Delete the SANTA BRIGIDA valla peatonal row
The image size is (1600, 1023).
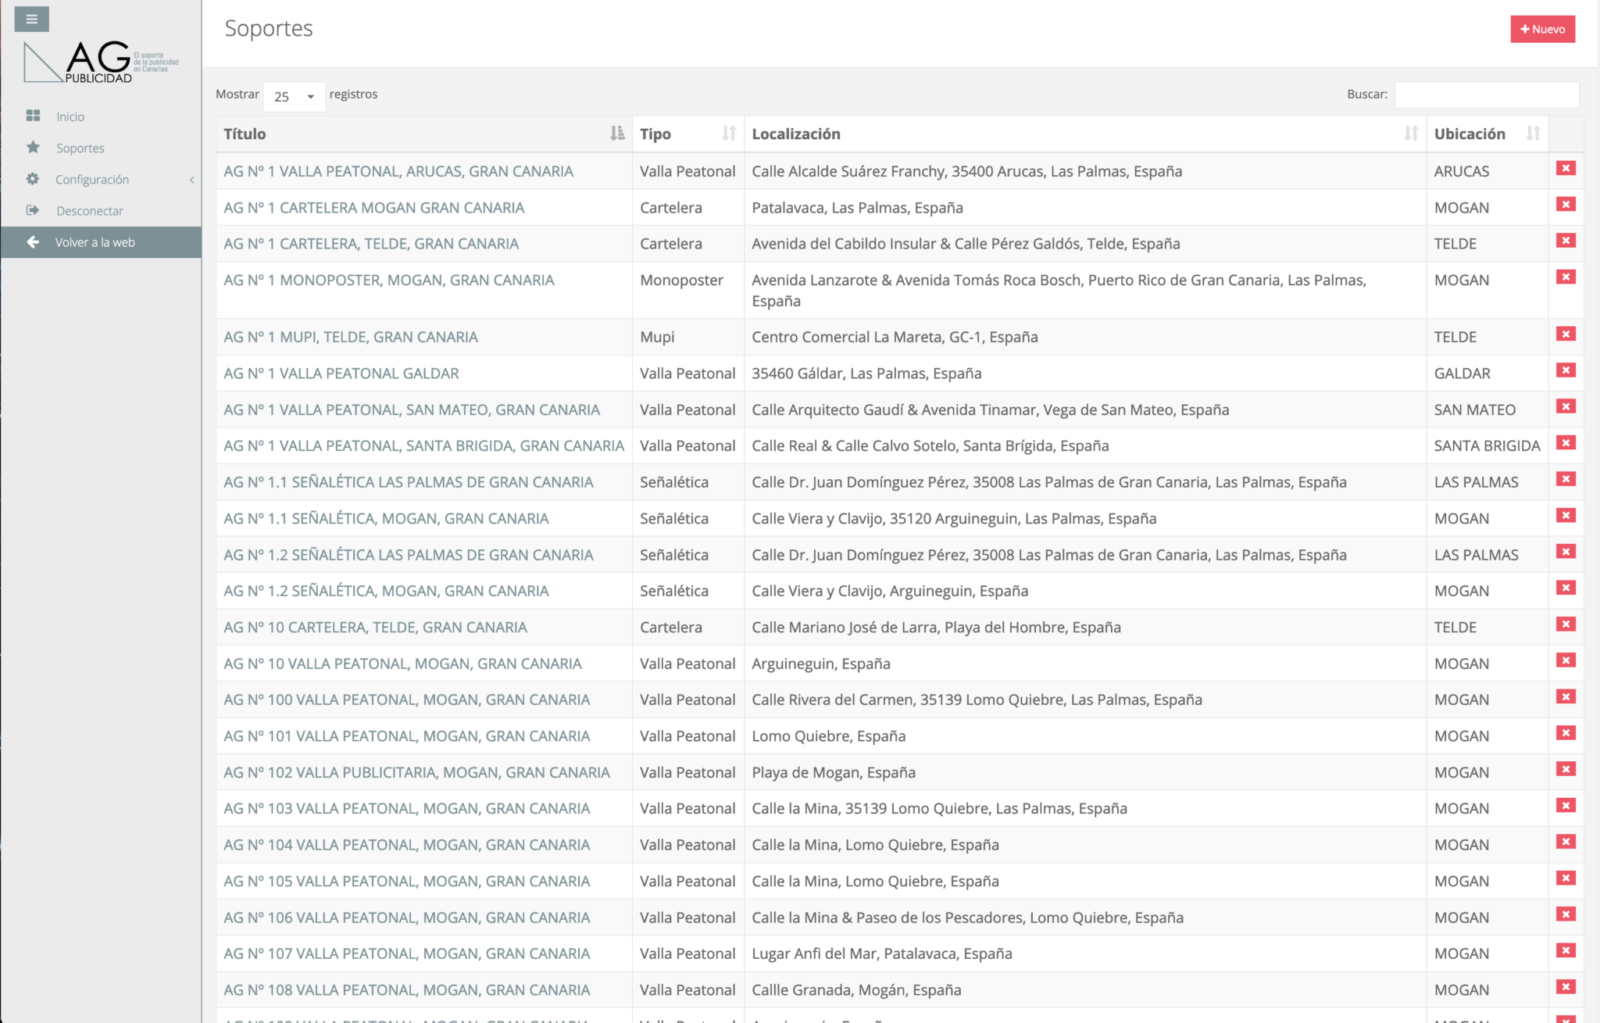point(1565,443)
